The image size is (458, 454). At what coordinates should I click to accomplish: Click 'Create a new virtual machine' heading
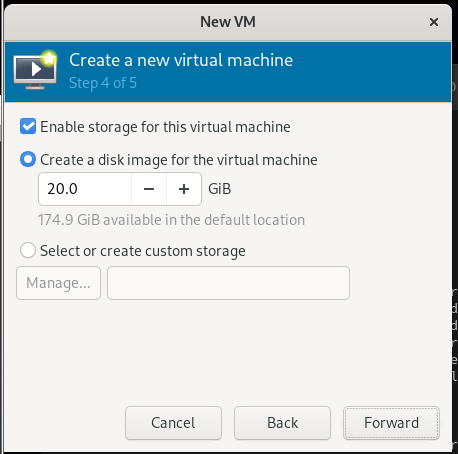181,60
